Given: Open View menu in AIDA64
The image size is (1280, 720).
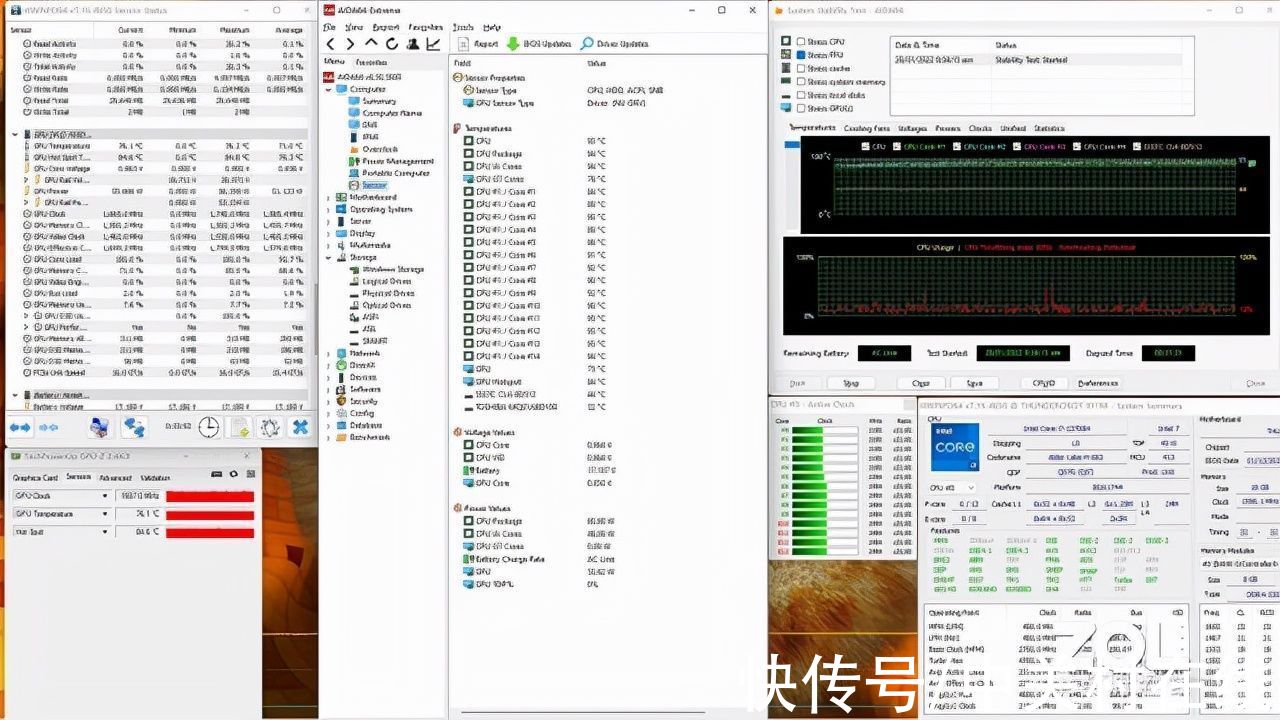Looking at the screenshot, I should pos(352,28).
